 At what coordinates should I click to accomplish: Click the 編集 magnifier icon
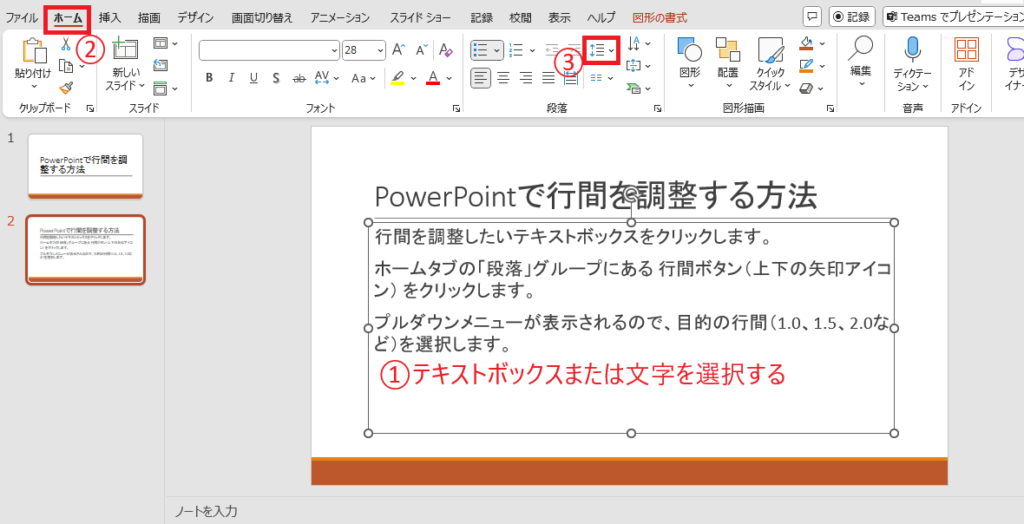tap(861, 48)
